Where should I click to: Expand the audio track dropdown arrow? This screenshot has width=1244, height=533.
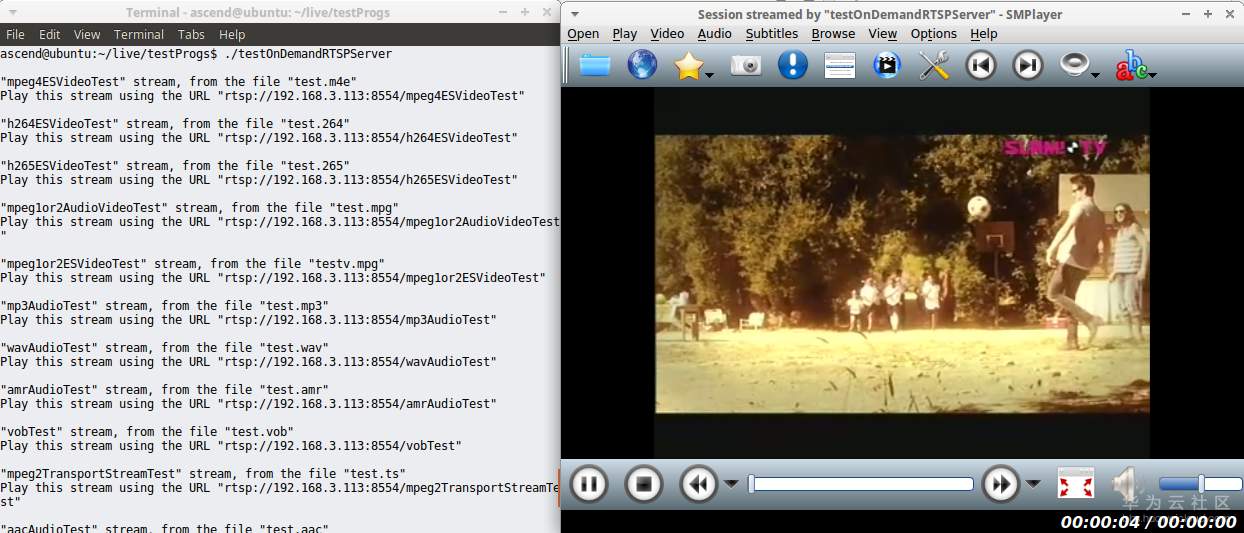[x=1096, y=75]
